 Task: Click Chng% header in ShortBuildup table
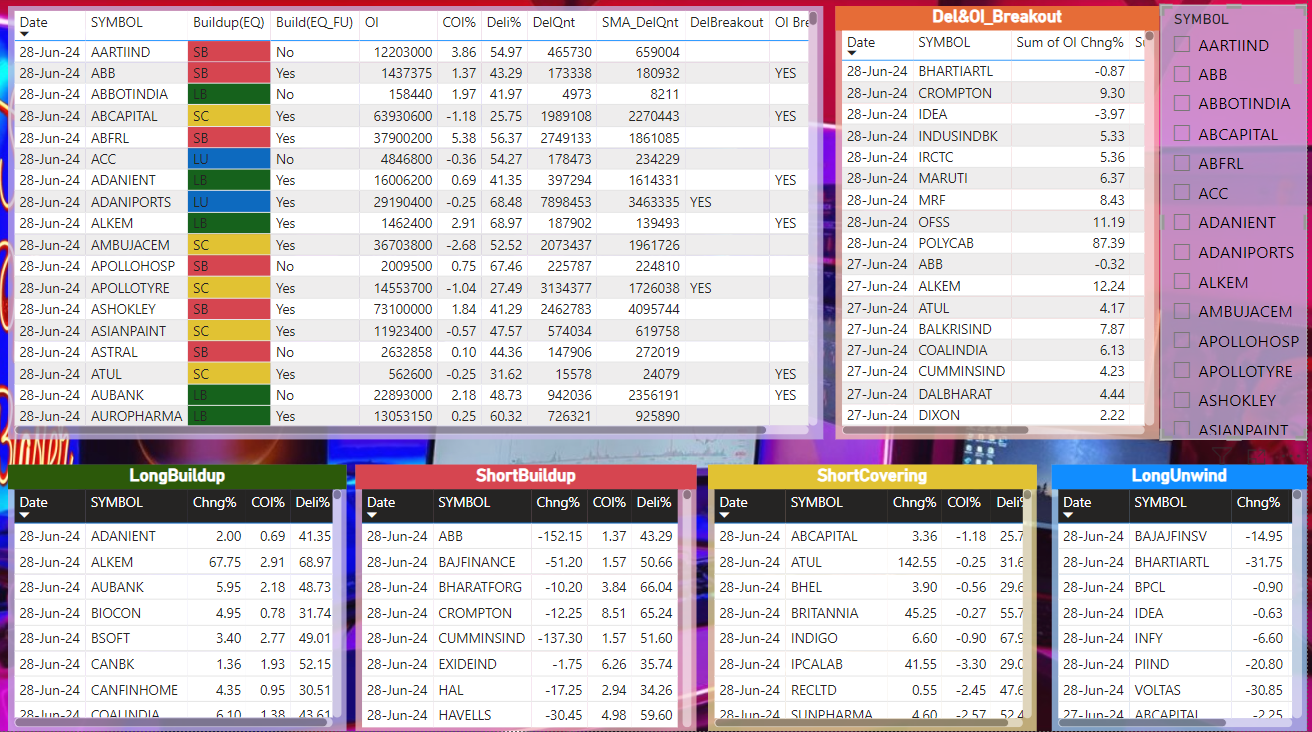557,502
